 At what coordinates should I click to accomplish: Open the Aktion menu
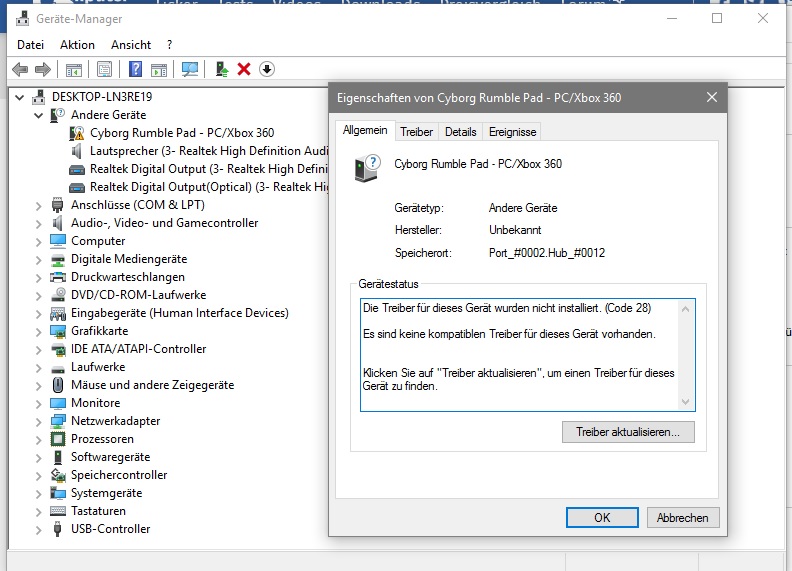click(77, 45)
